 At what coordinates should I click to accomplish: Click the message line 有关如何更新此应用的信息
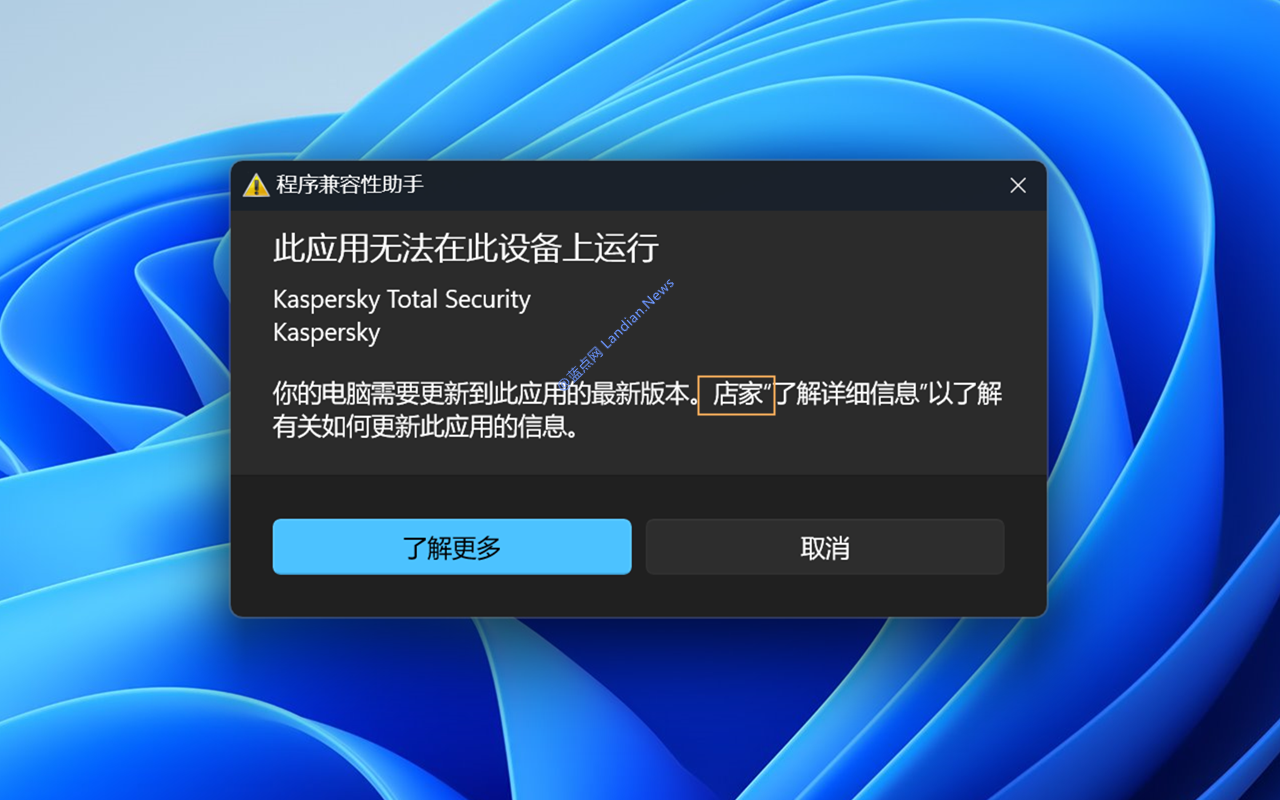[x=426, y=428]
